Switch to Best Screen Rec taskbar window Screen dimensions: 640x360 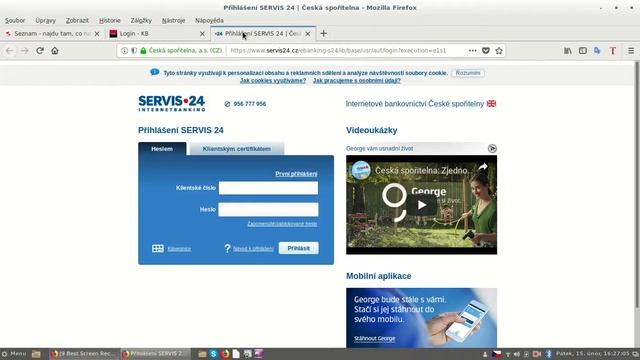[83, 354]
